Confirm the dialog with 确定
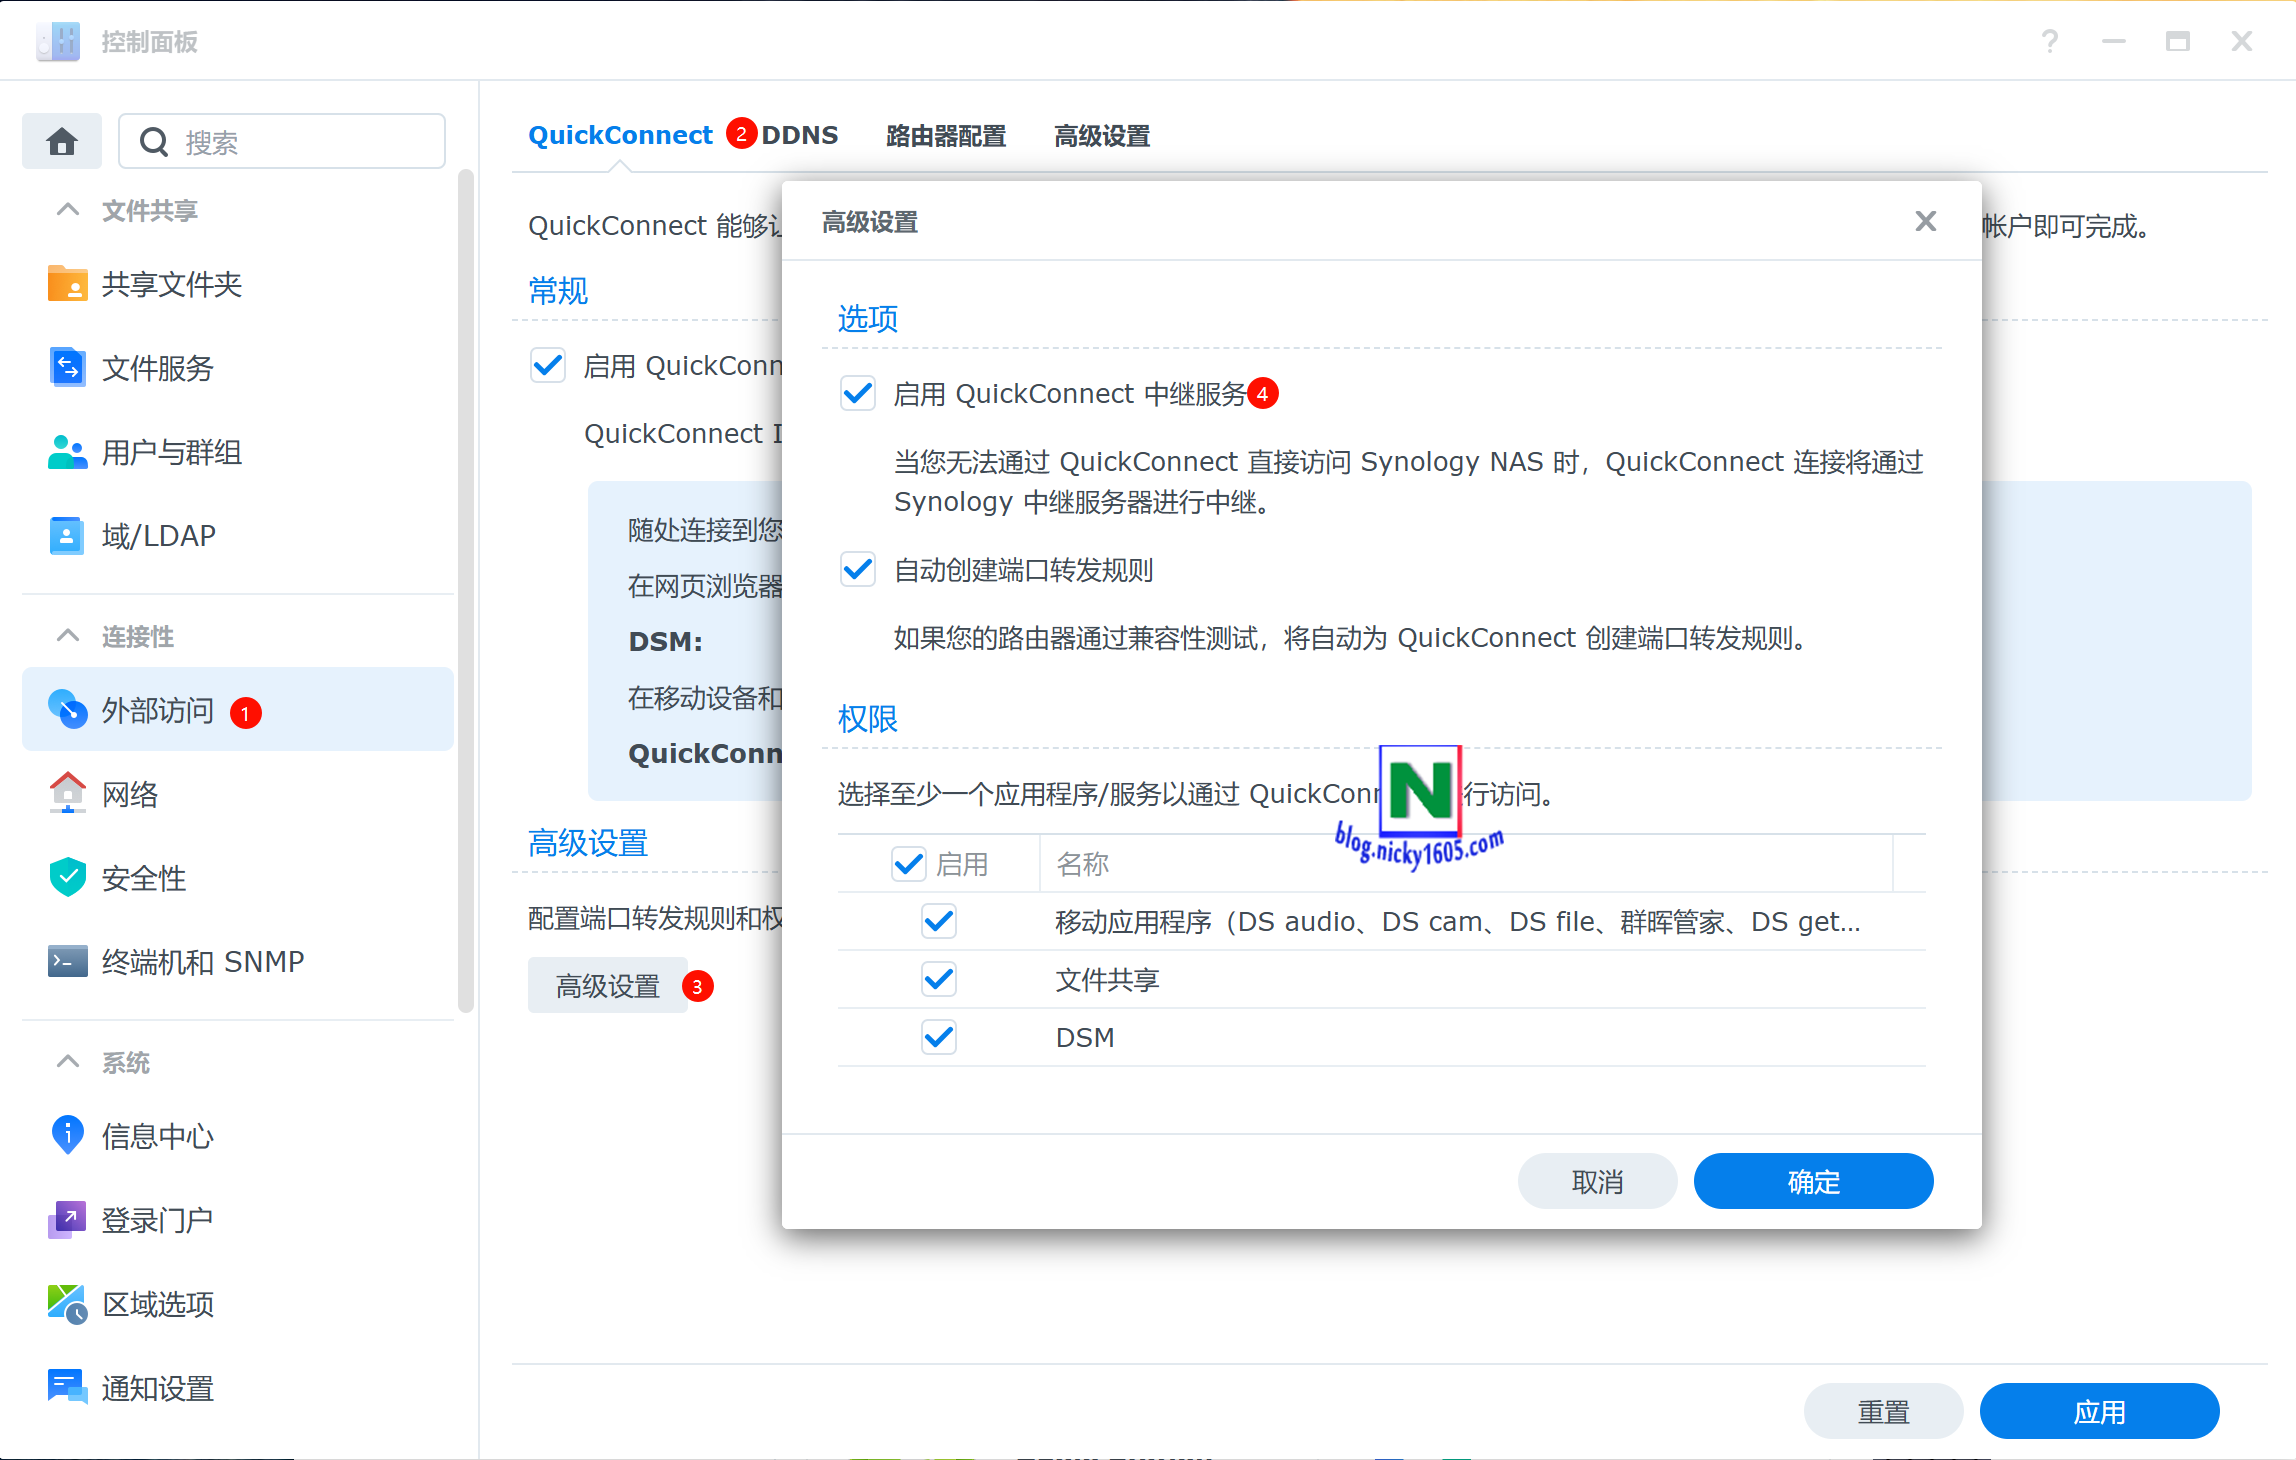The image size is (2296, 1460). click(1813, 1181)
